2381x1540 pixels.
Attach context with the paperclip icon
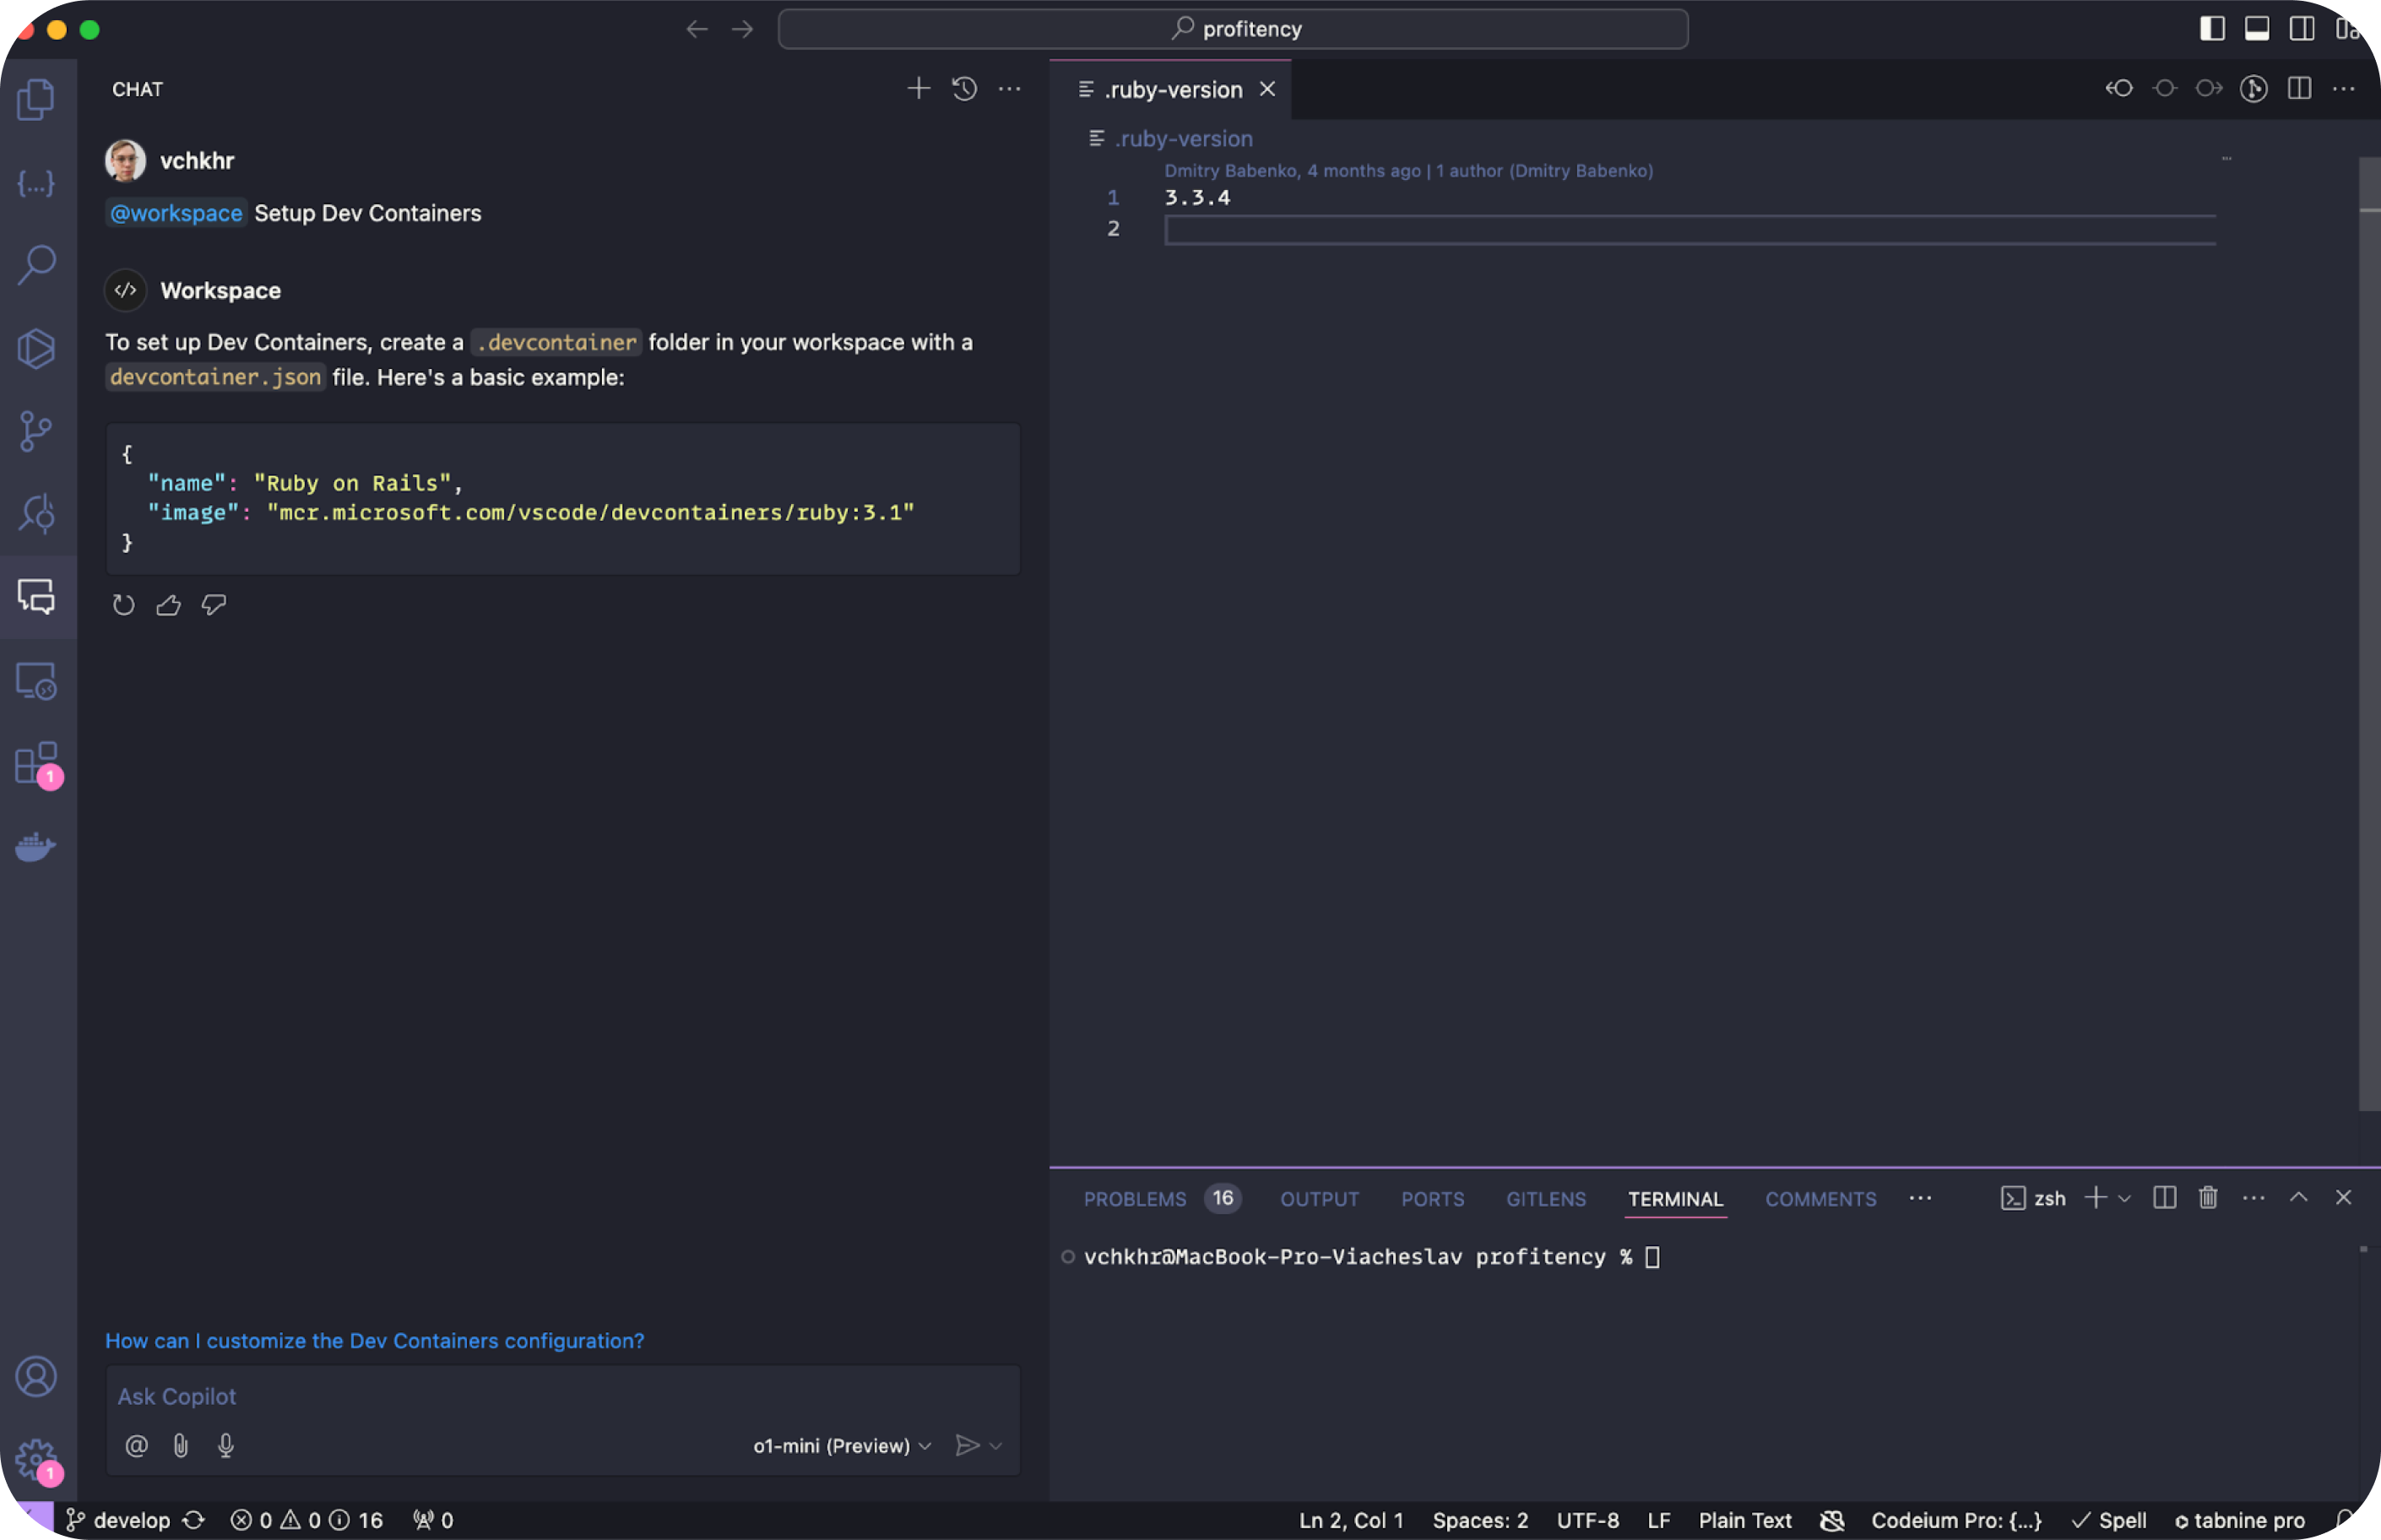click(x=181, y=1446)
